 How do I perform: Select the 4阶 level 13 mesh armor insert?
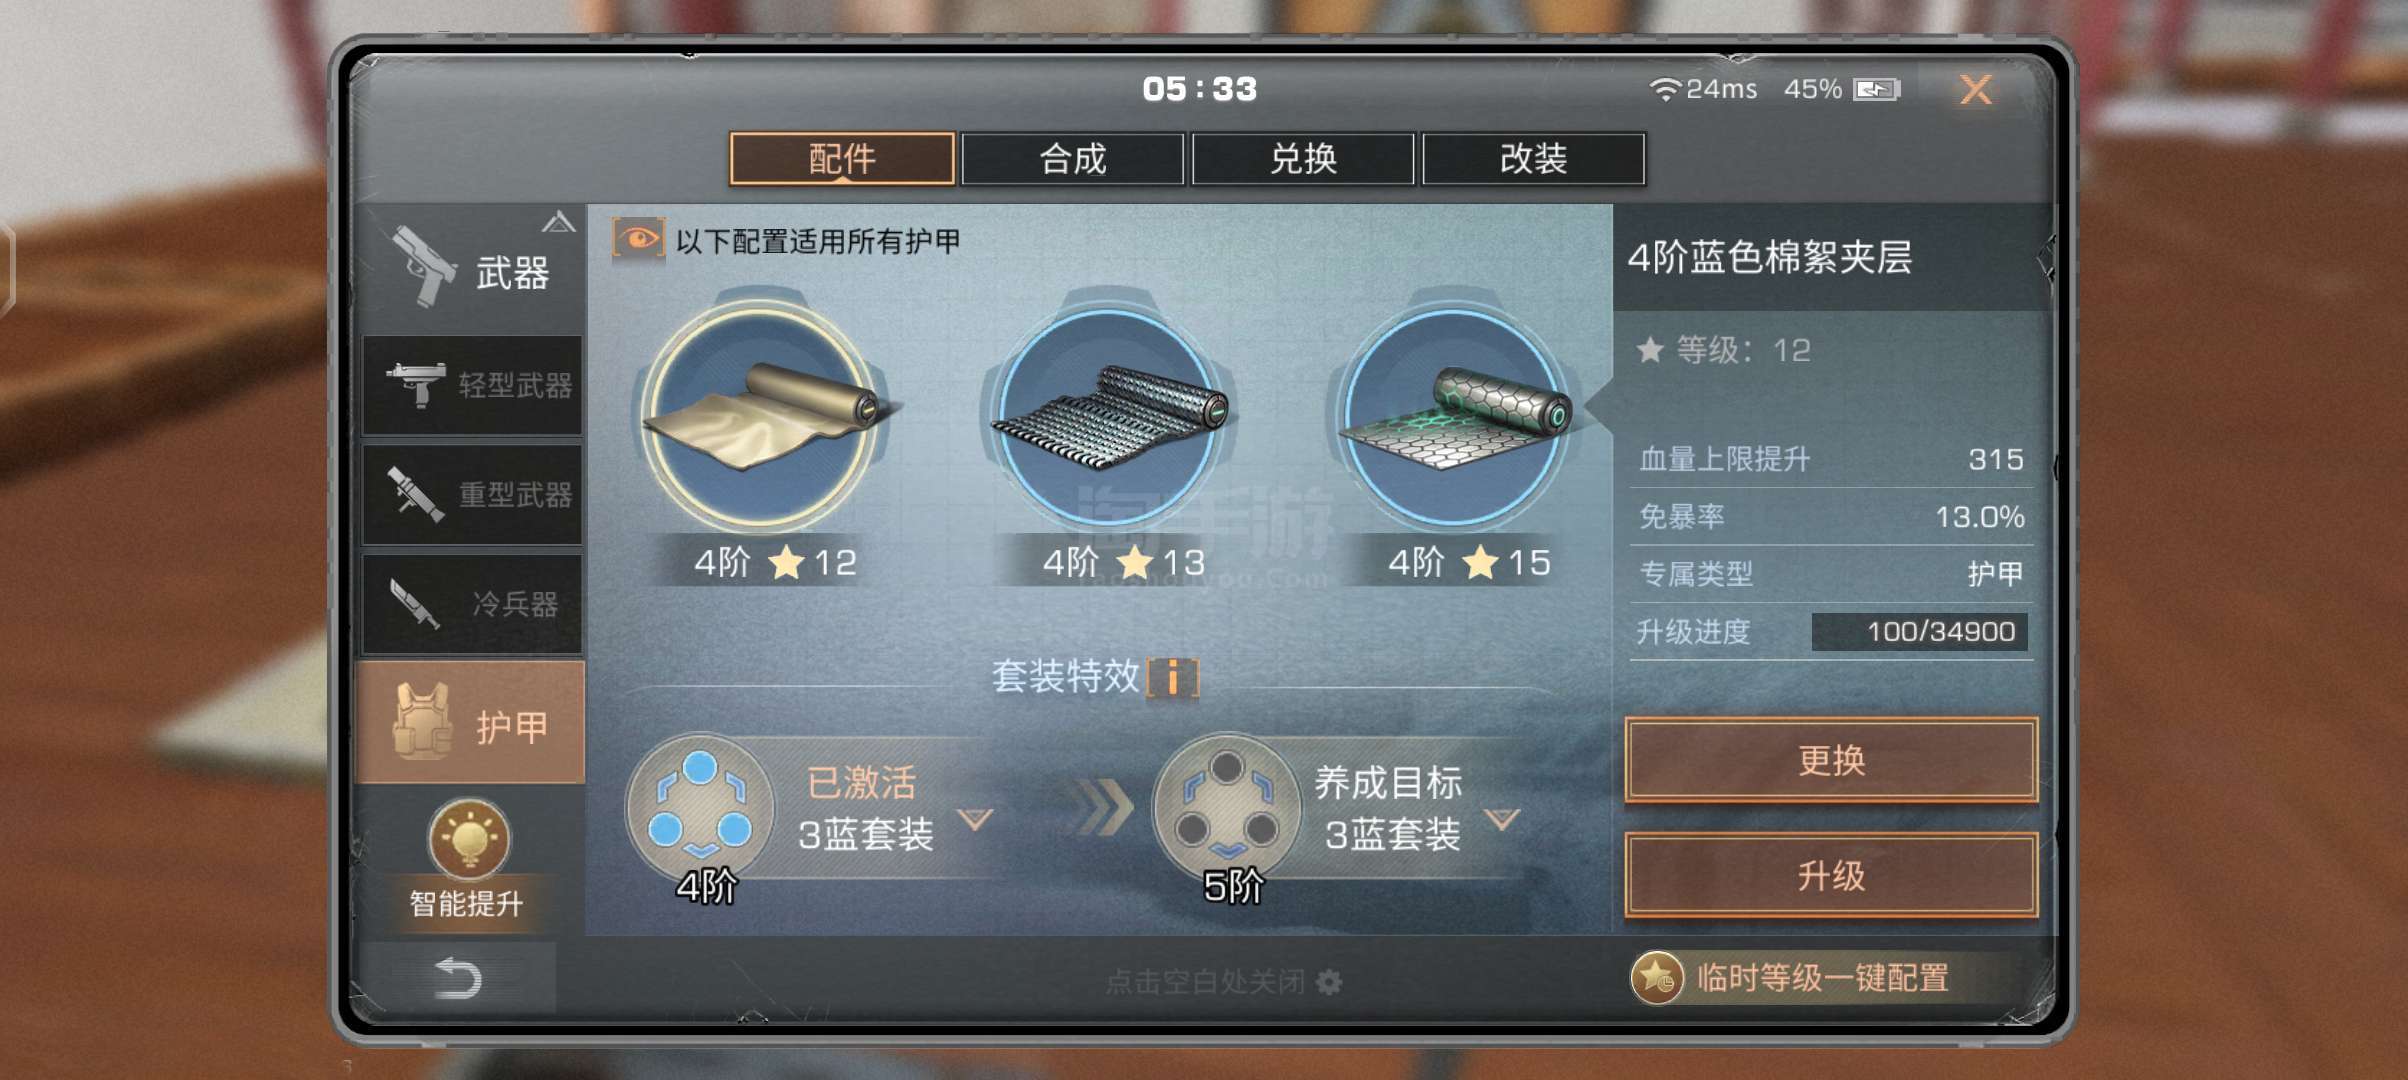pos(1110,415)
